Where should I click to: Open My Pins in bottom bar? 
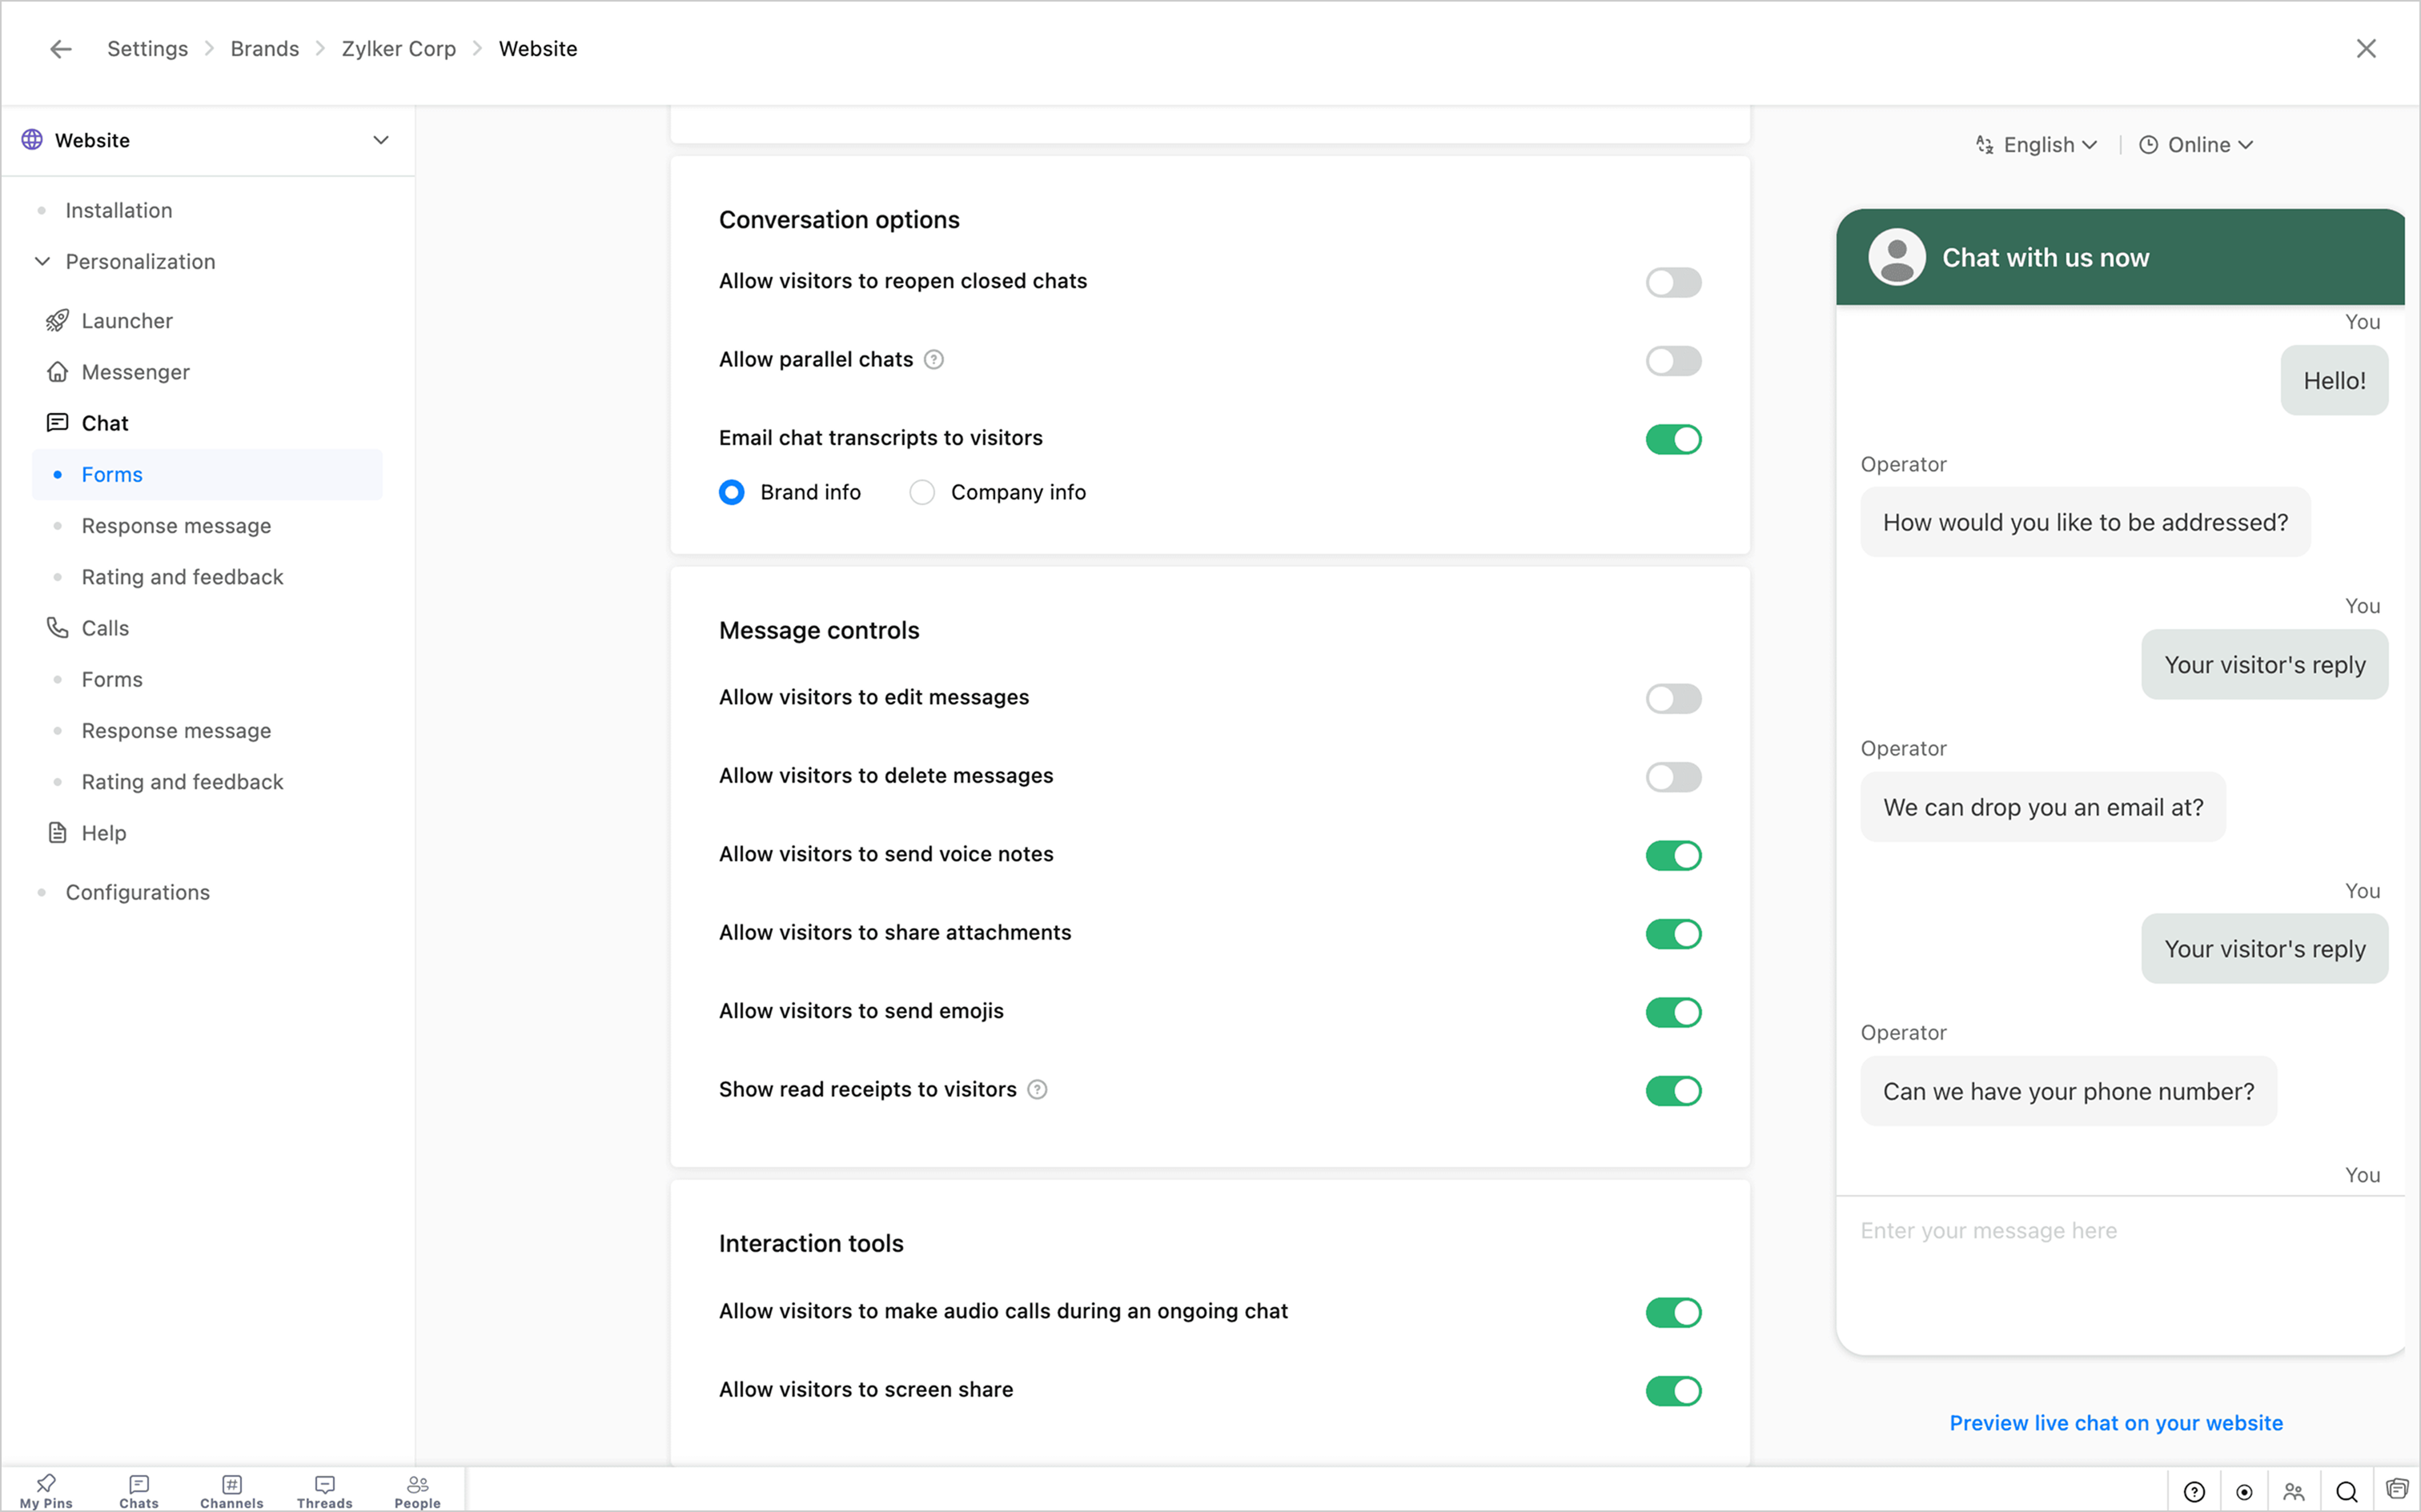[x=46, y=1490]
